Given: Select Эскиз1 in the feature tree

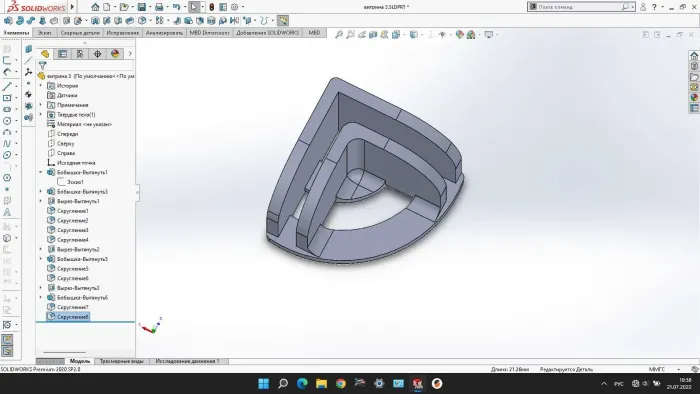Looking at the screenshot, I should coord(75,182).
